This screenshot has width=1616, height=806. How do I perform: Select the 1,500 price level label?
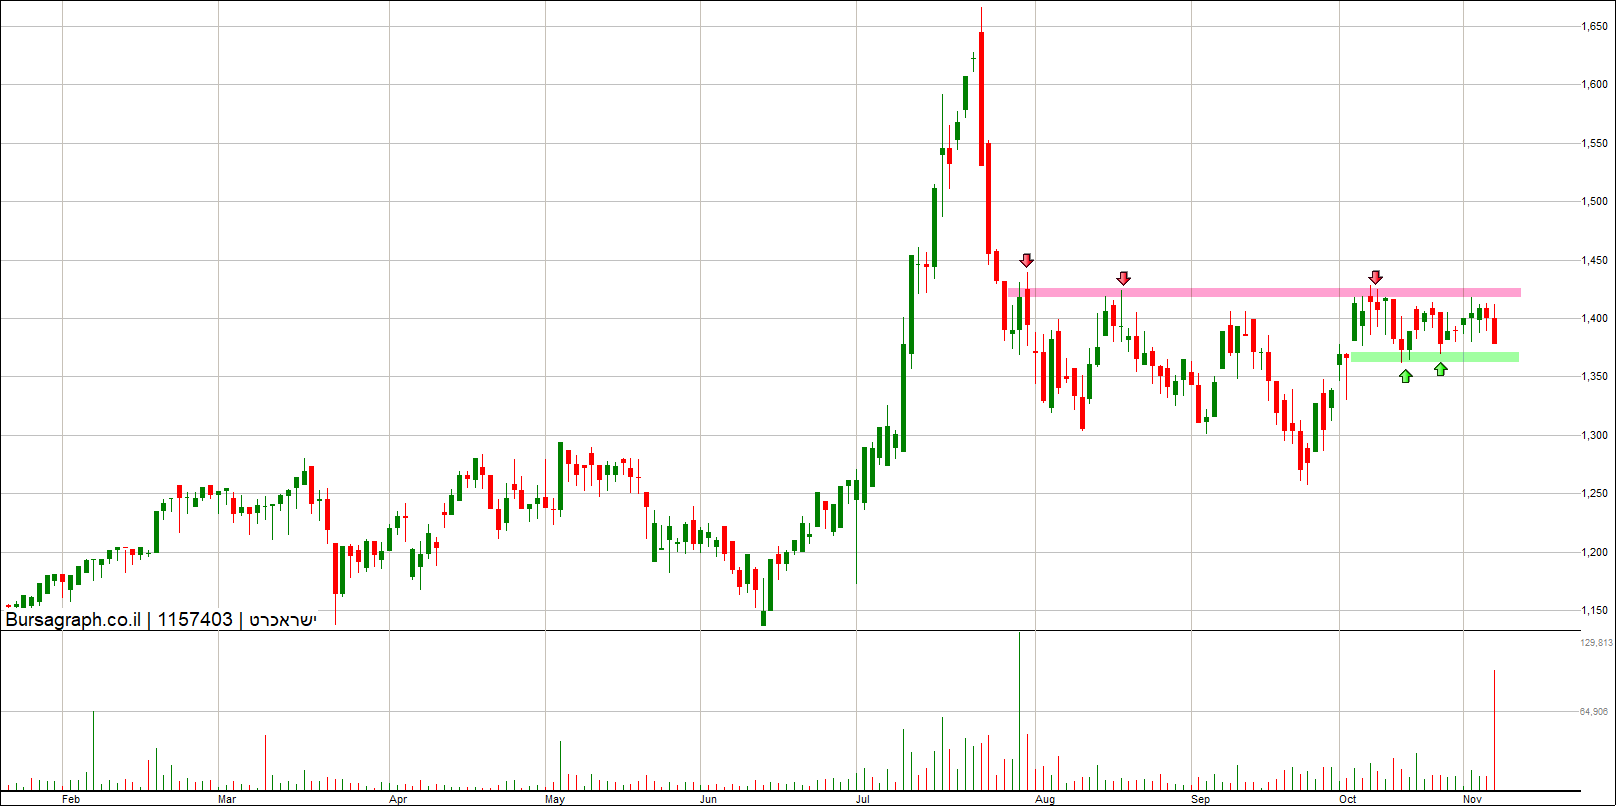[x=1594, y=202]
